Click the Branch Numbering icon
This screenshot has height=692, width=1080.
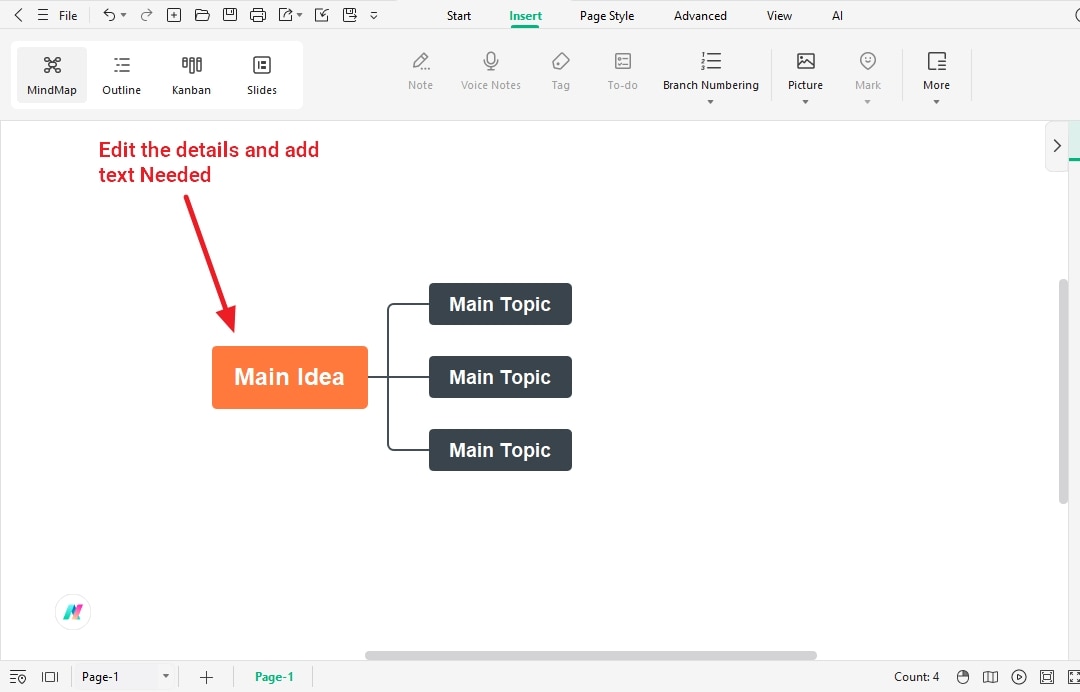pyautogui.click(x=711, y=61)
